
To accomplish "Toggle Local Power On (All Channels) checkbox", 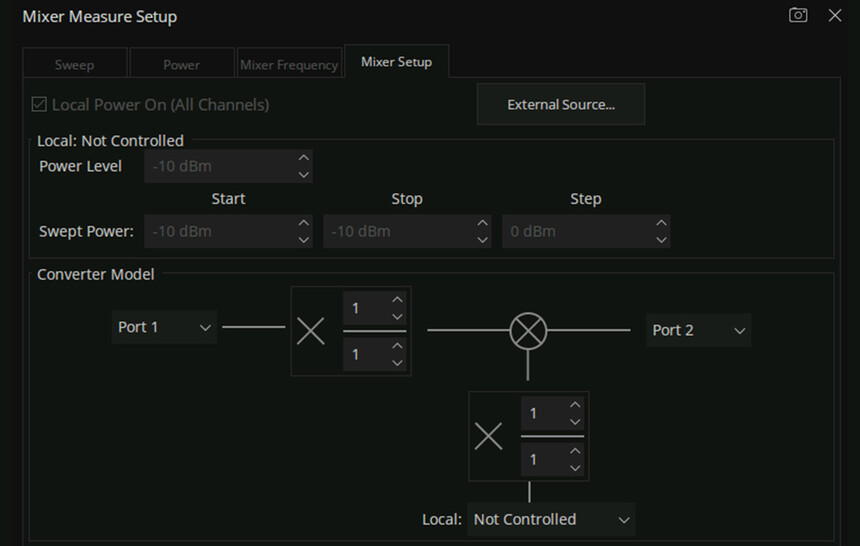I will point(40,104).
